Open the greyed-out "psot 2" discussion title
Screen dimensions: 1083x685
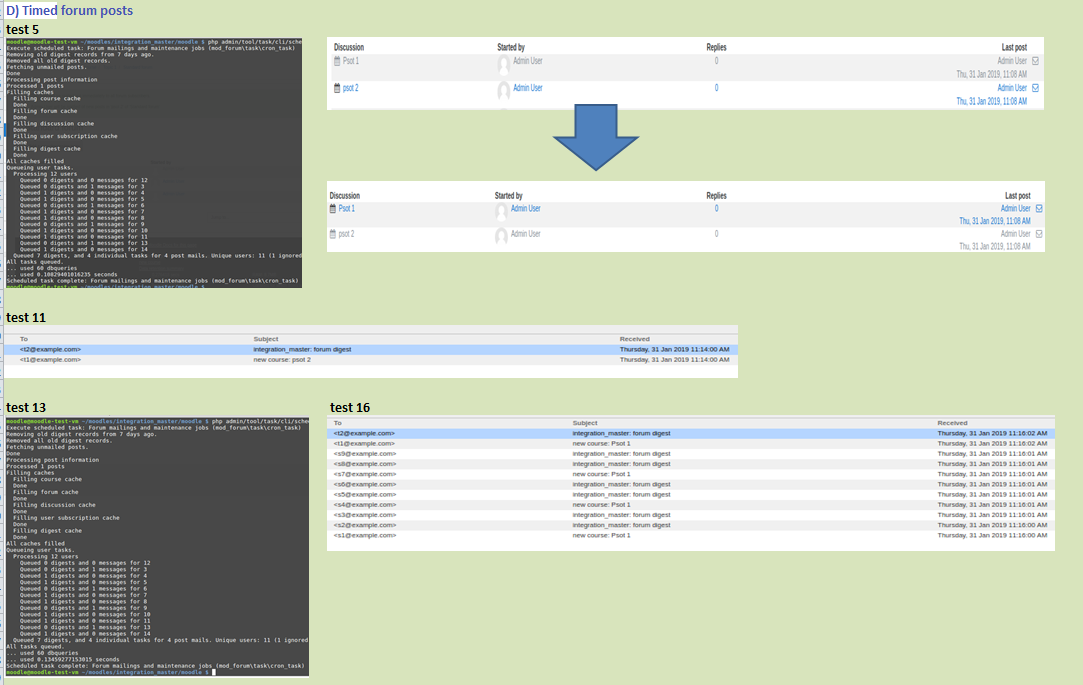pos(346,234)
